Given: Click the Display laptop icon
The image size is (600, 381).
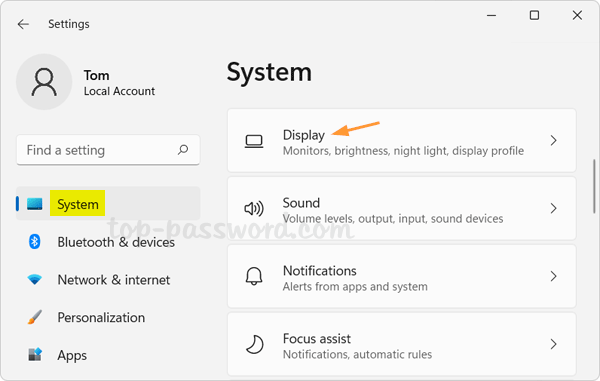Looking at the screenshot, I should [x=254, y=141].
